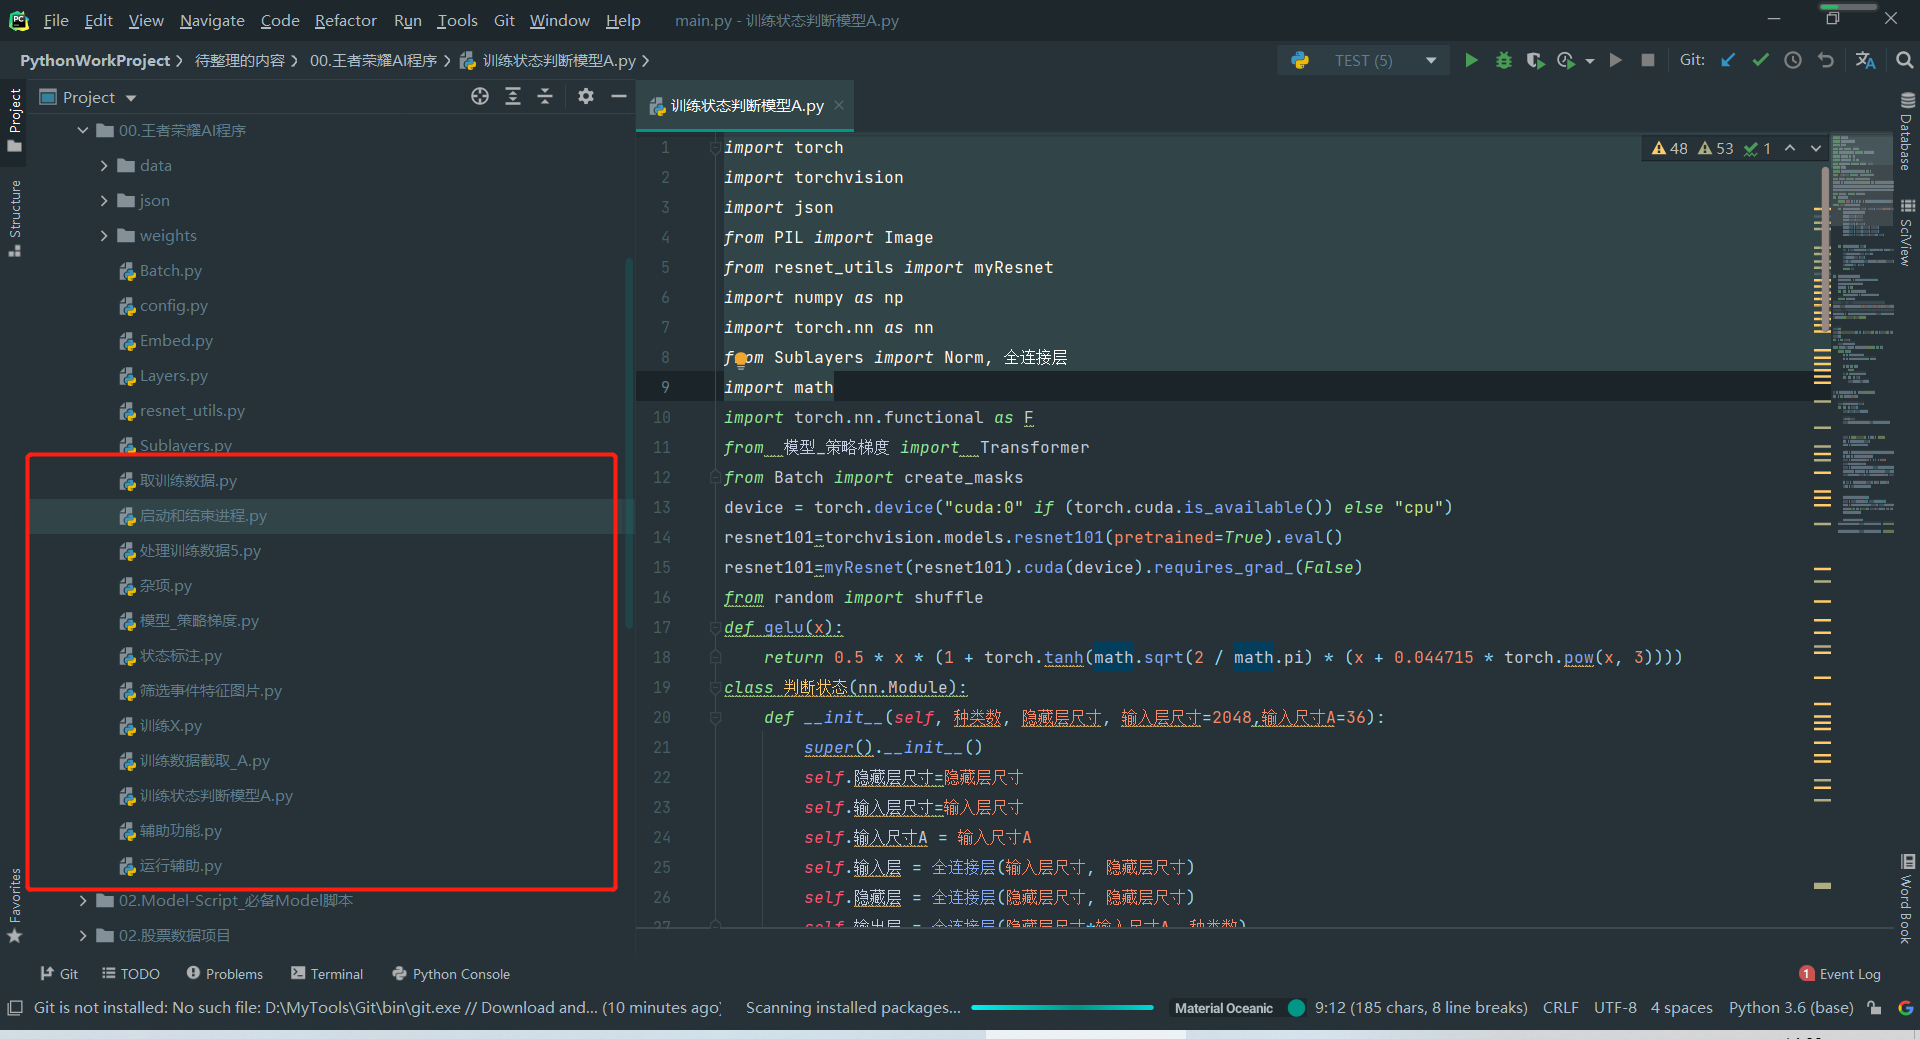This screenshot has height=1039, width=1920.
Task: Open the Python Console tool window
Action: (451, 974)
